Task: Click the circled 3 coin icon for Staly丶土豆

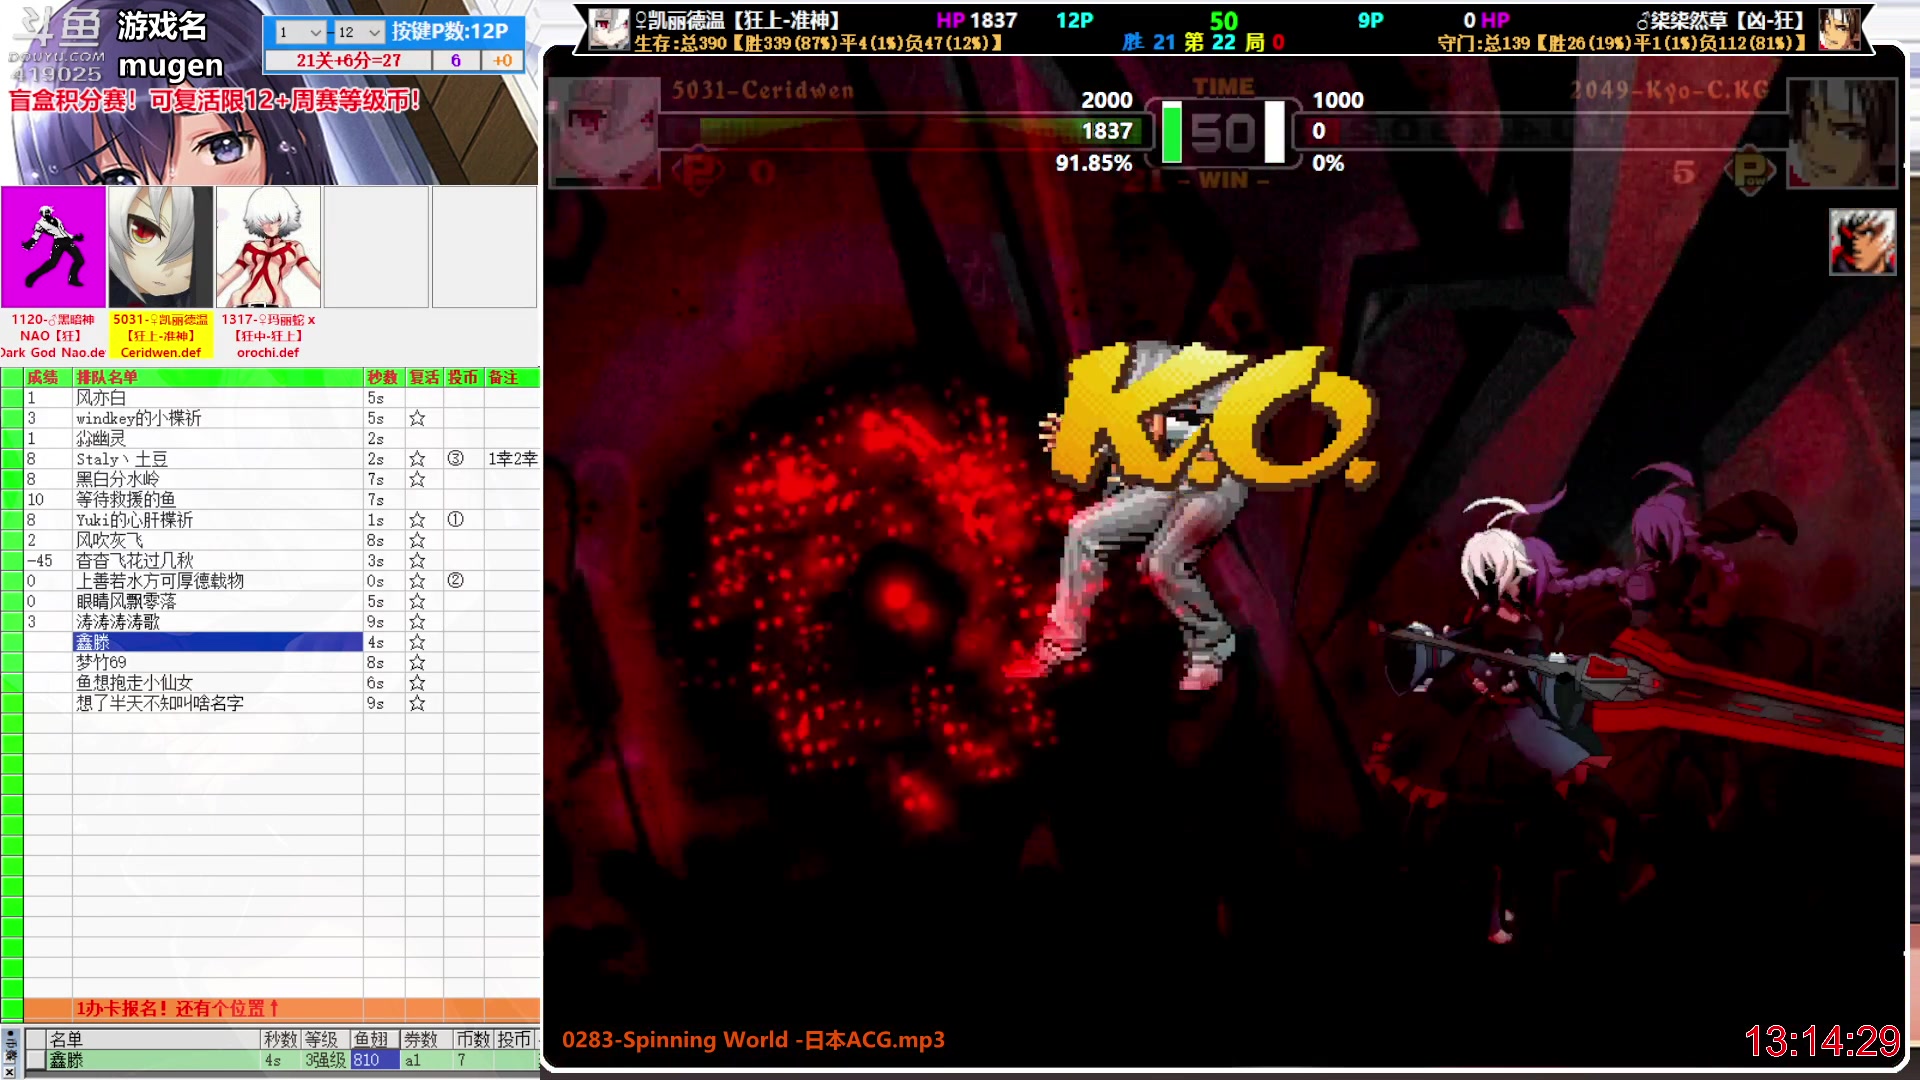Action: [455, 458]
